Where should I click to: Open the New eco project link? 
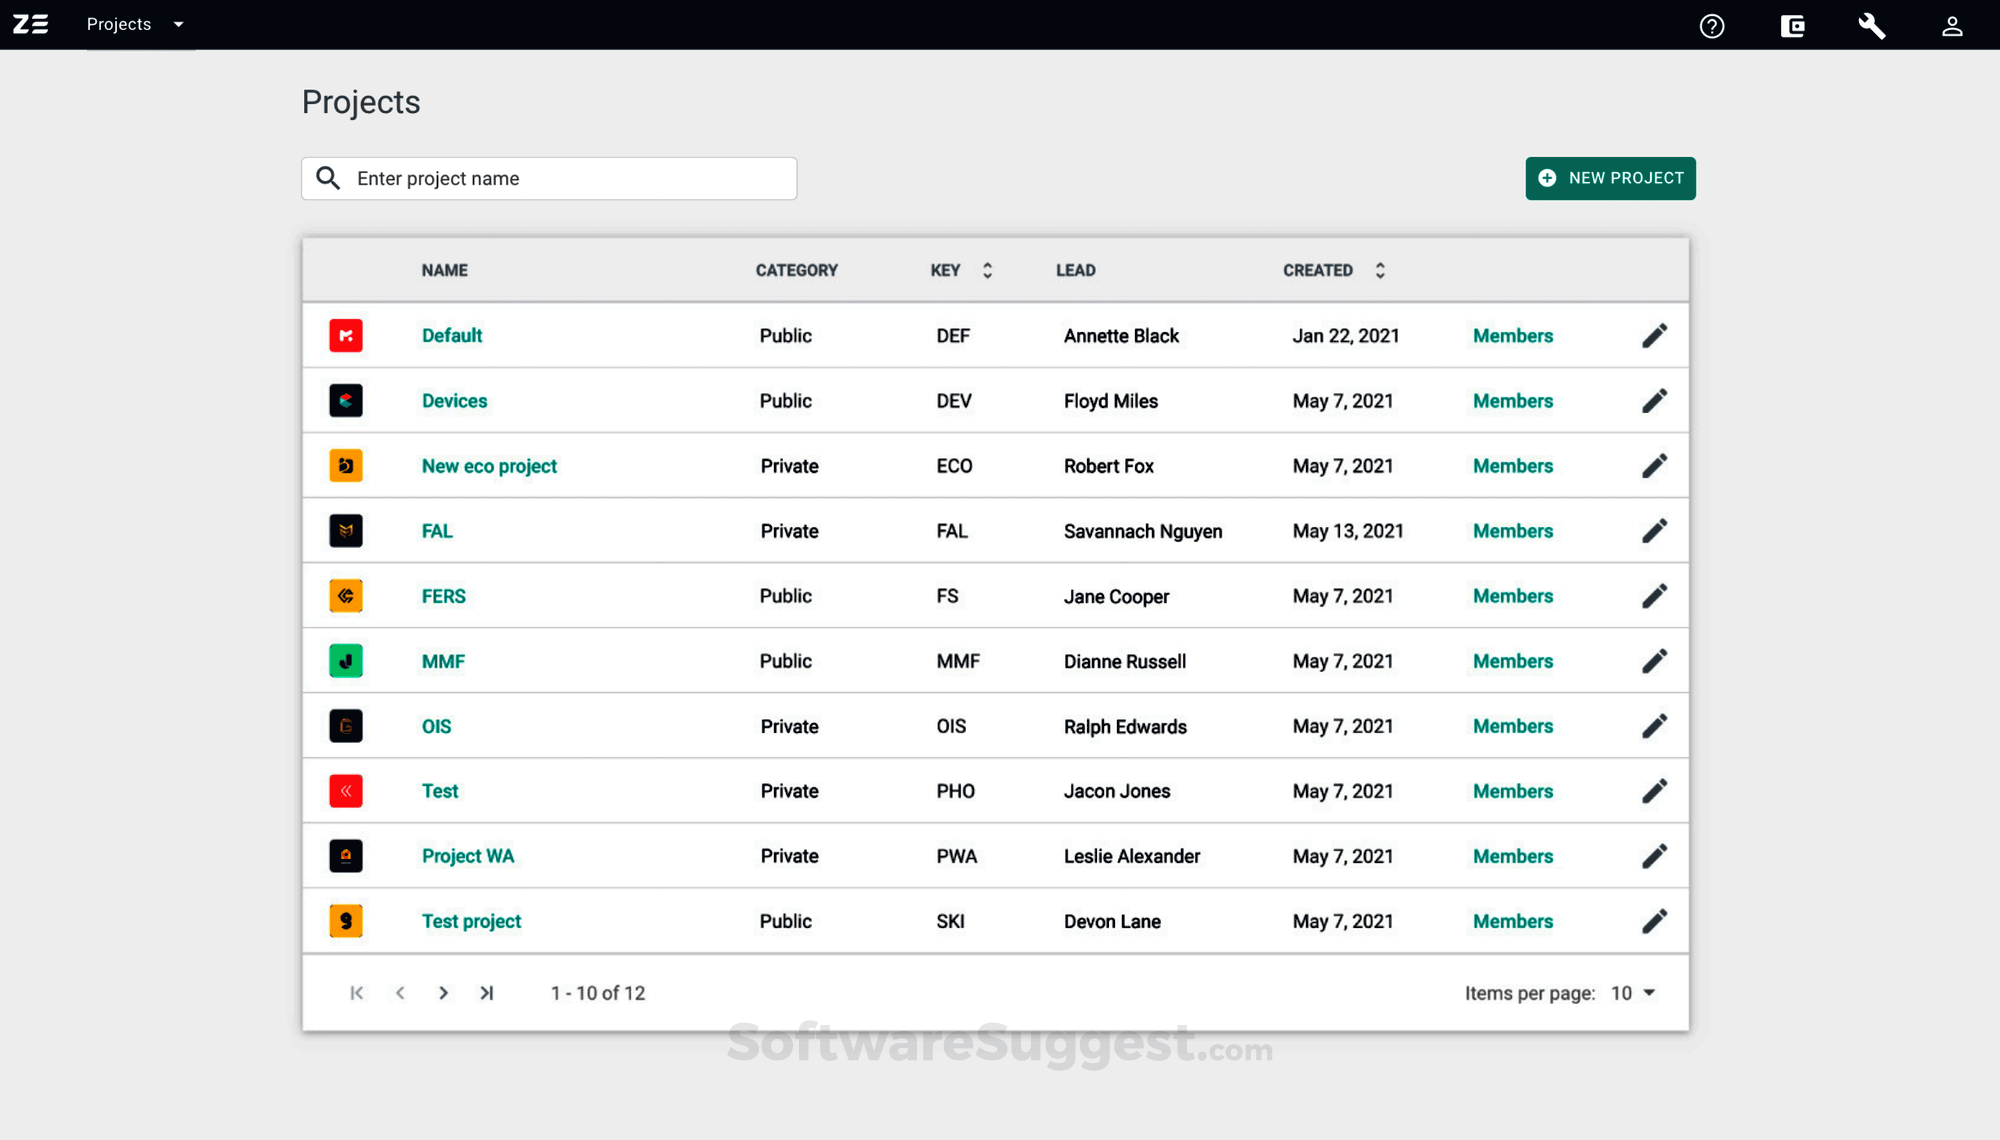coord(489,466)
